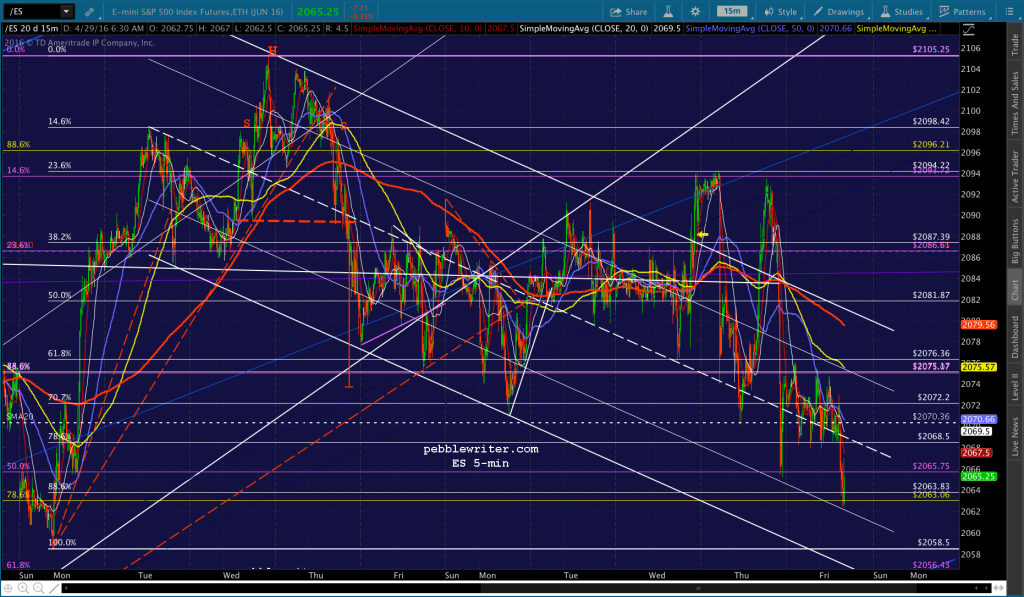Image resolution: width=1024 pixels, height=597 pixels.
Task: Click the 100.0% Fibonacci retracement label
Action: click(62, 542)
